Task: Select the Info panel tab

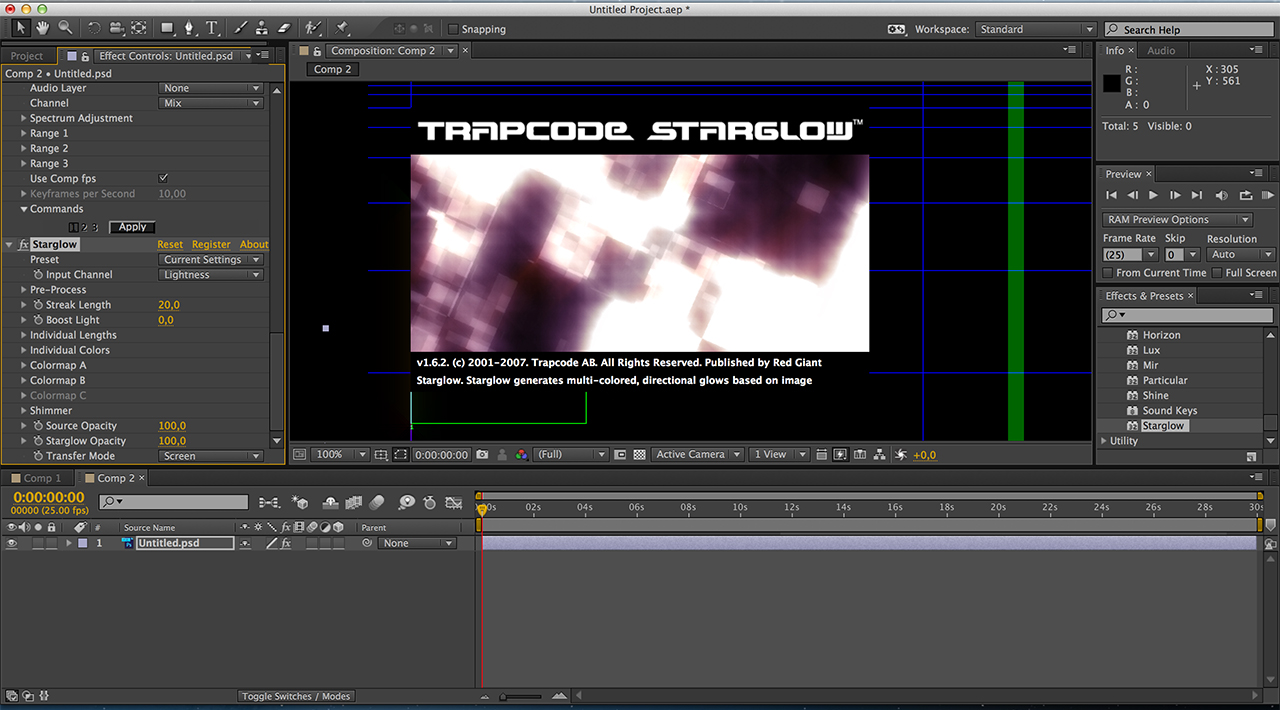Action: [1115, 51]
